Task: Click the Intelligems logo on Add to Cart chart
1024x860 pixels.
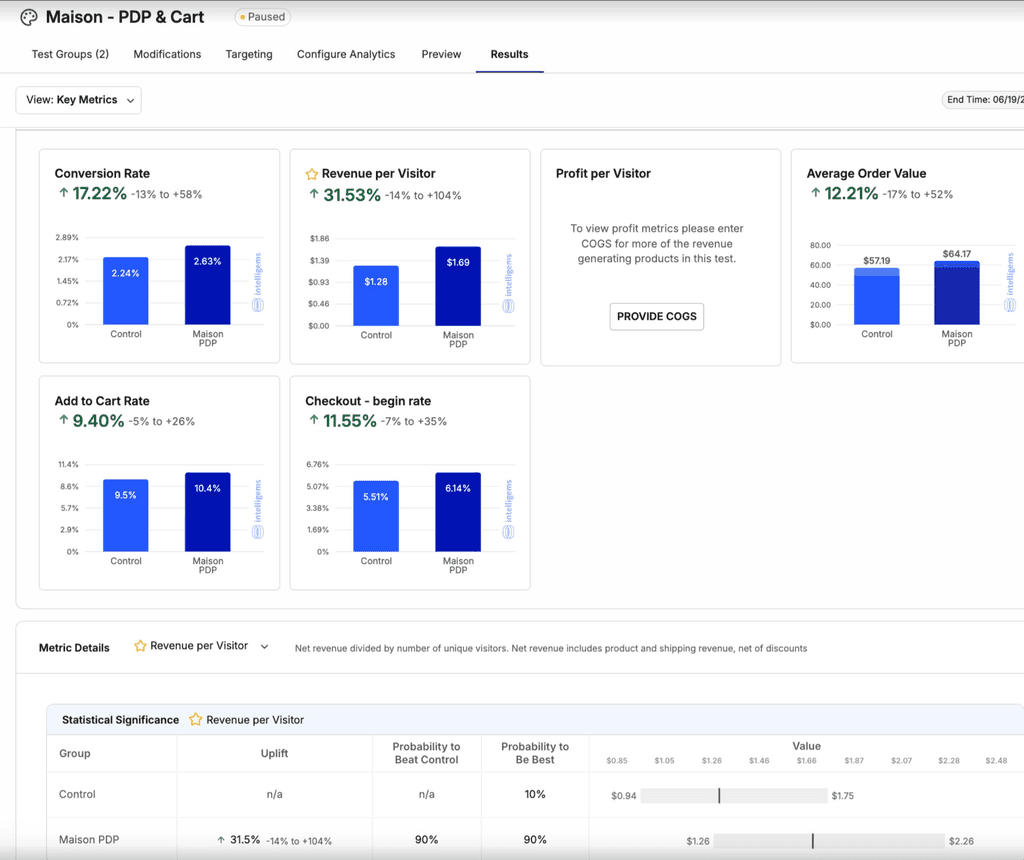Action: [258, 509]
